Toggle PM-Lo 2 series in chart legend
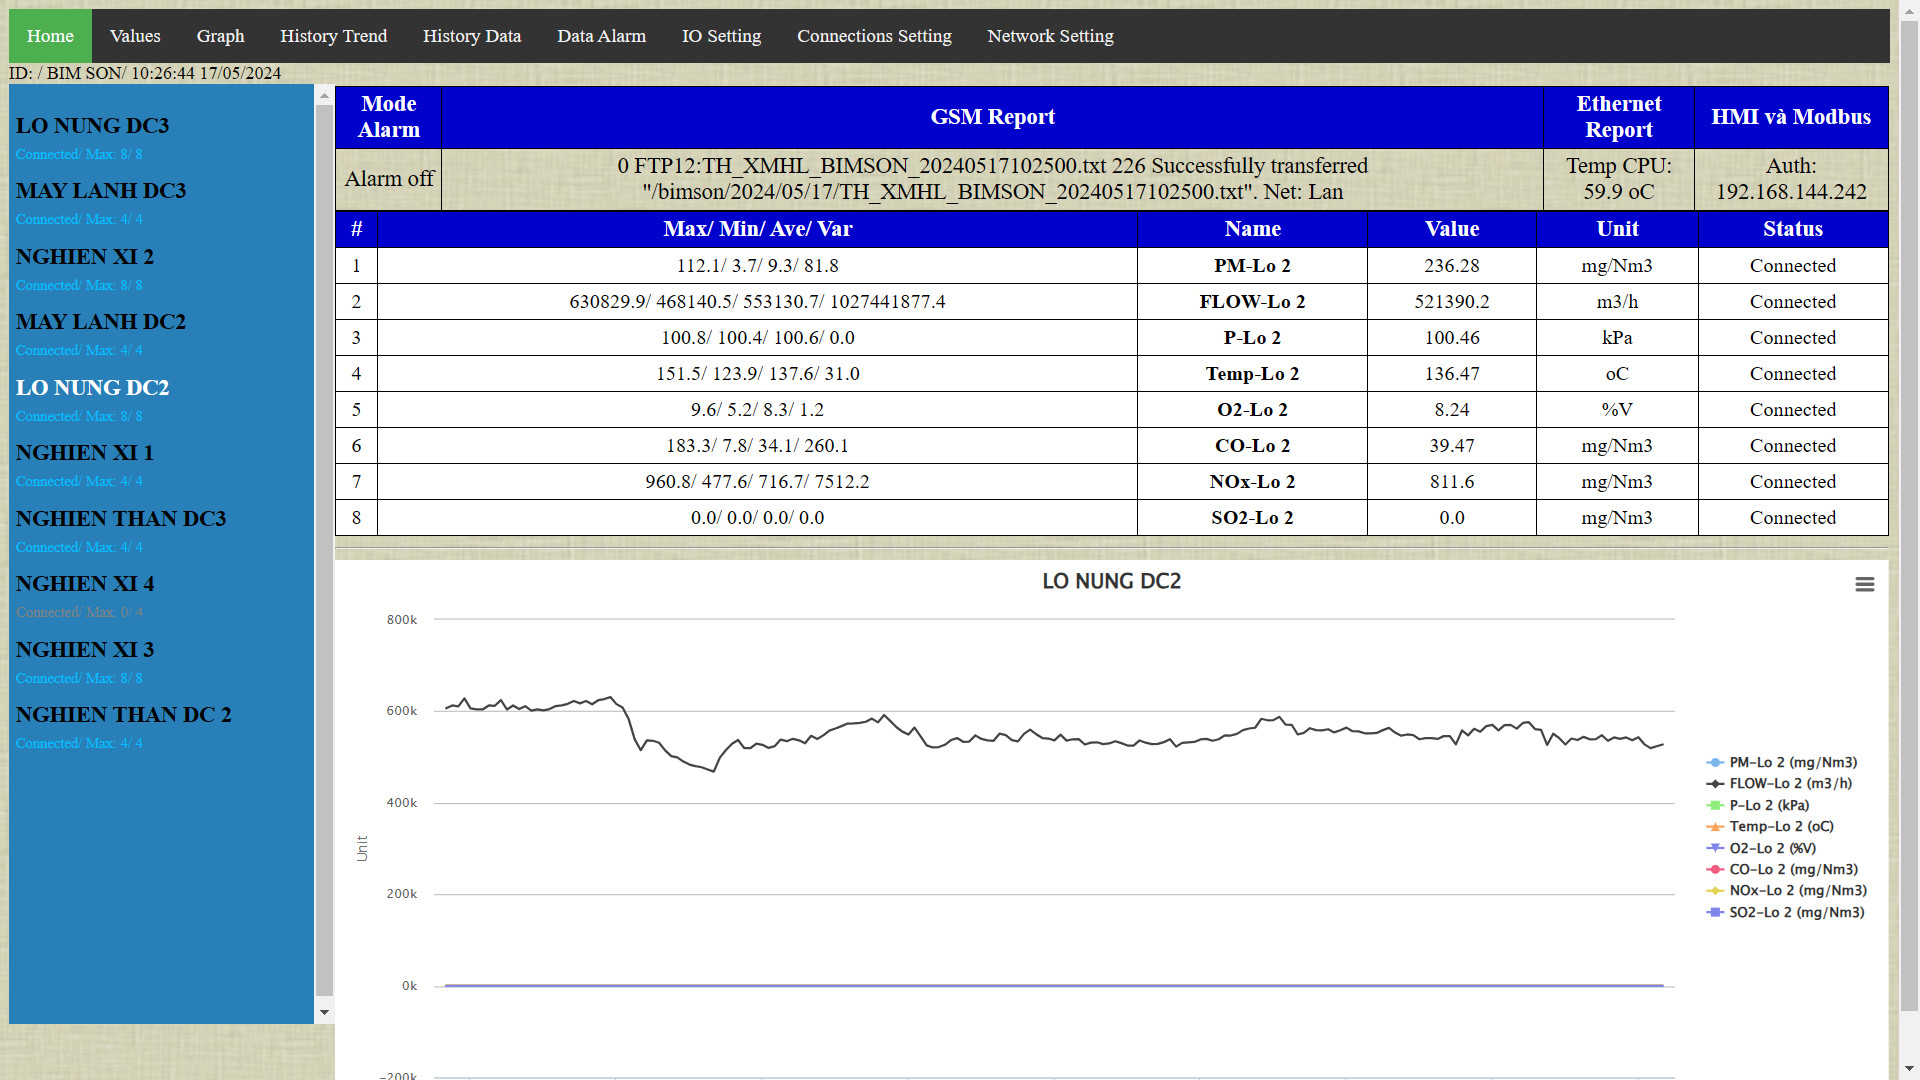The height and width of the screenshot is (1080, 1920). coord(1792,762)
